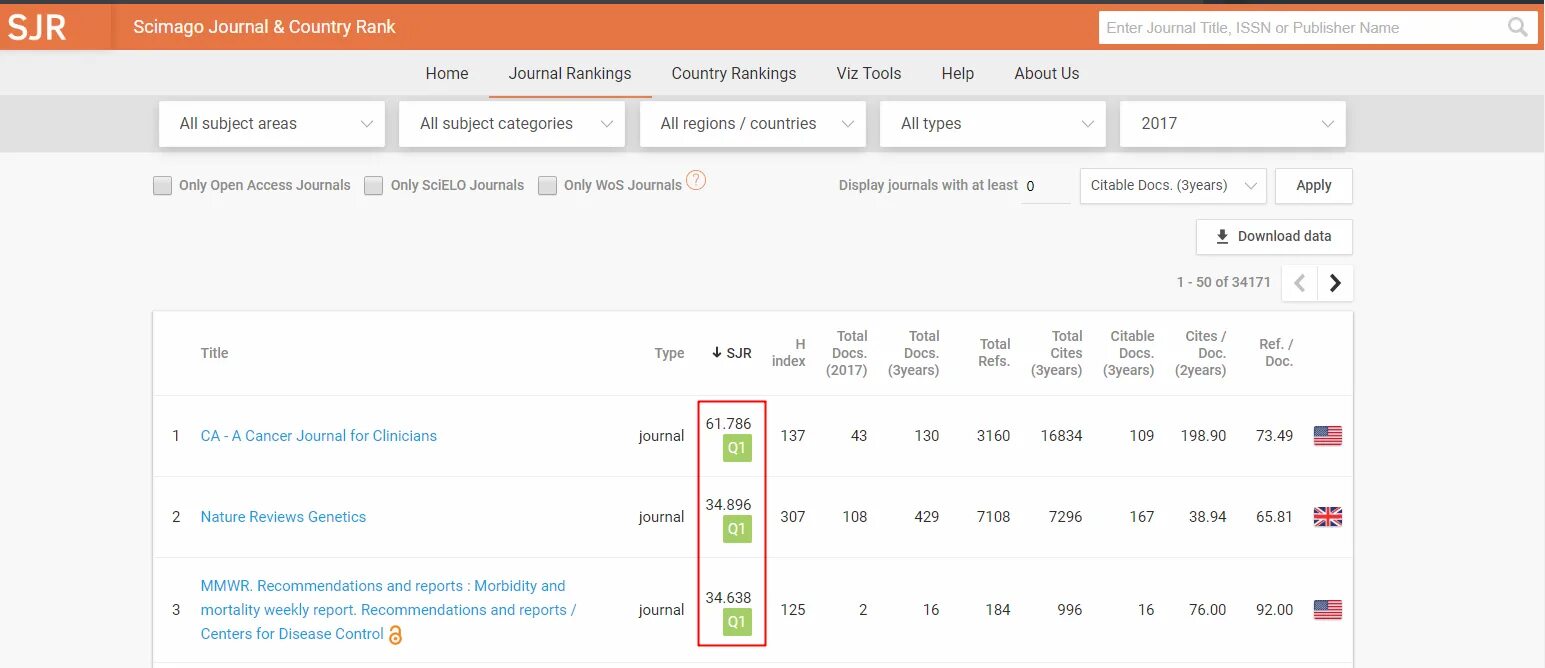
Task: Click the search magnifier icon
Action: (1518, 27)
